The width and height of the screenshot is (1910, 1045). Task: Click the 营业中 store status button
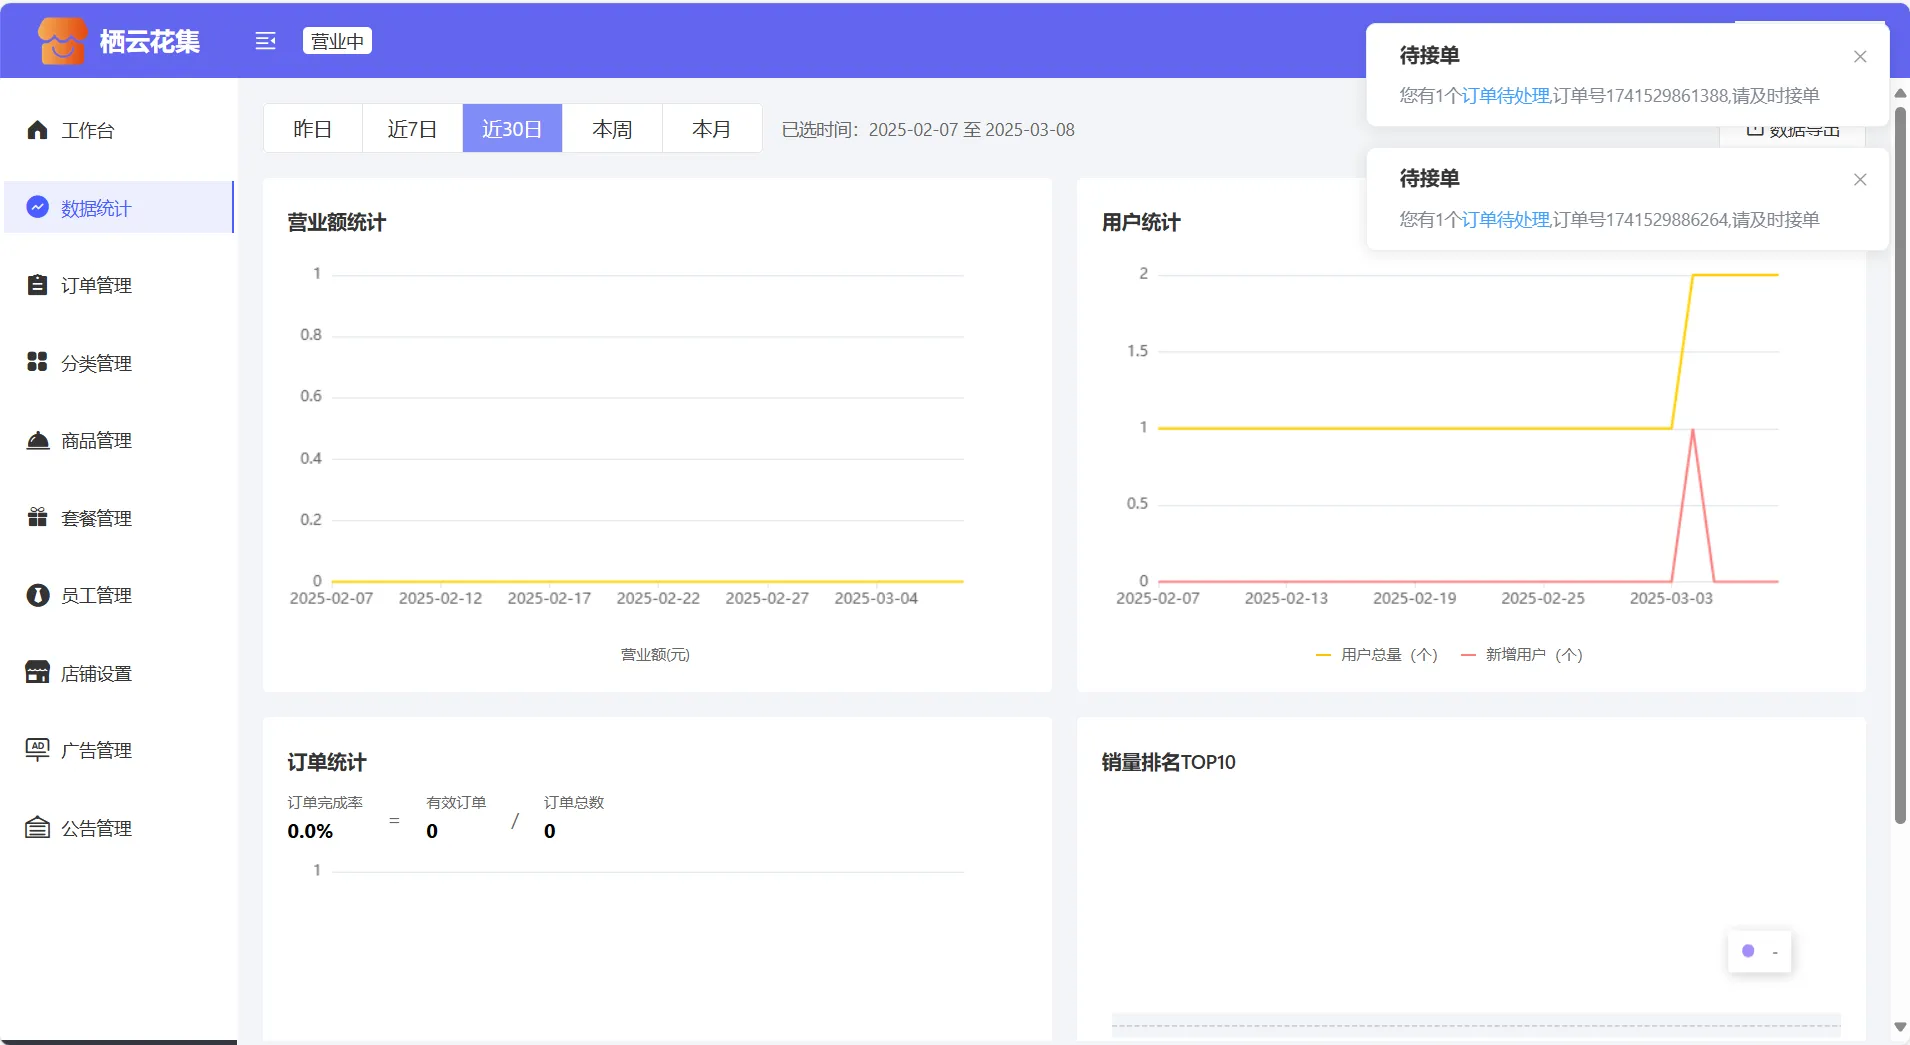(x=337, y=41)
